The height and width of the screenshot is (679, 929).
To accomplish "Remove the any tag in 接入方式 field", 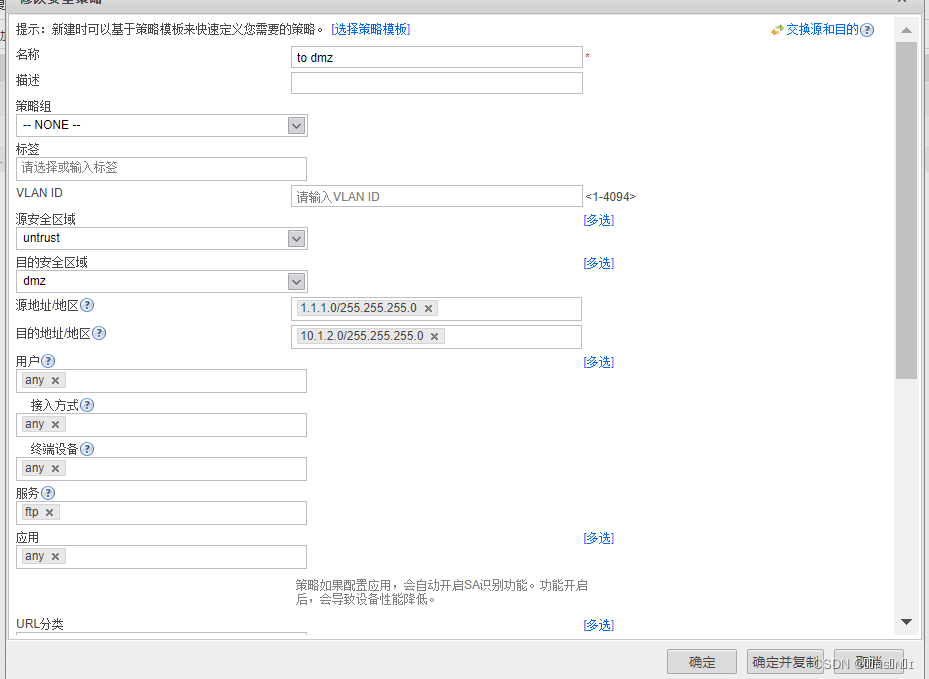I will [55, 424].
